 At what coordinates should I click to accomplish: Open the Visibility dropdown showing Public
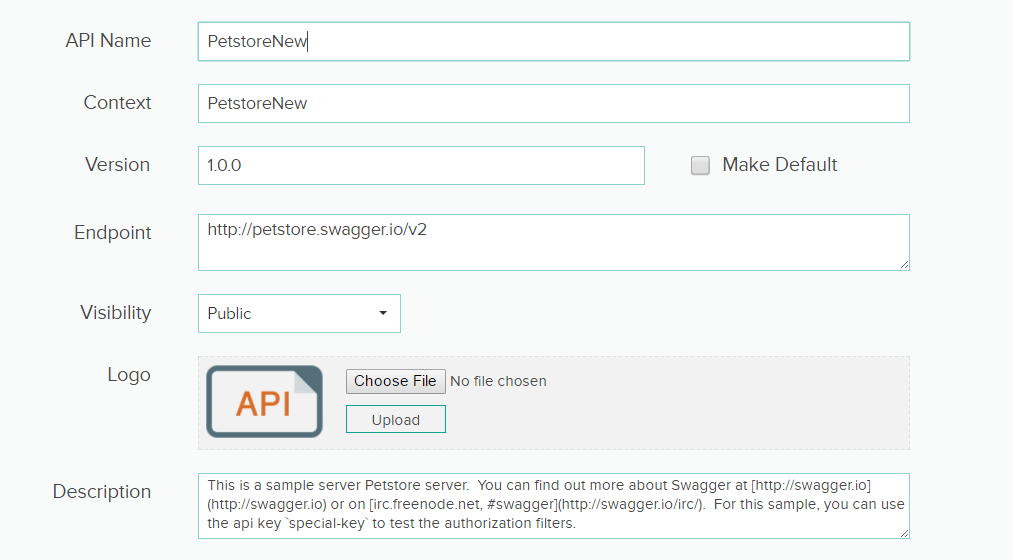coord(299,313)
